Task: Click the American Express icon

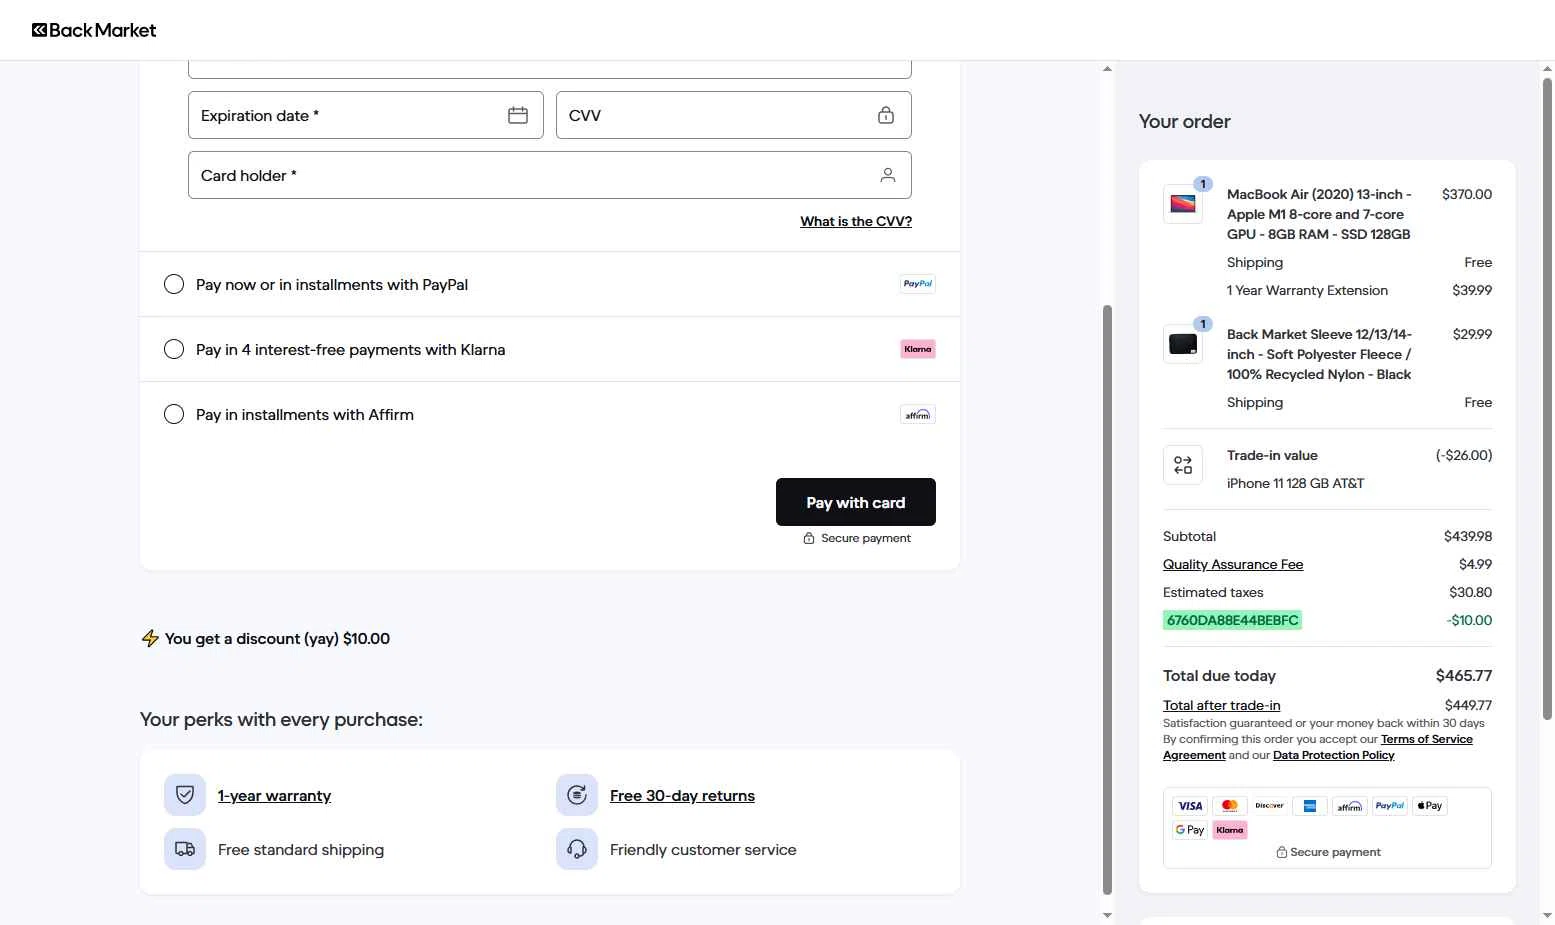Action: tap(1310, 806)
